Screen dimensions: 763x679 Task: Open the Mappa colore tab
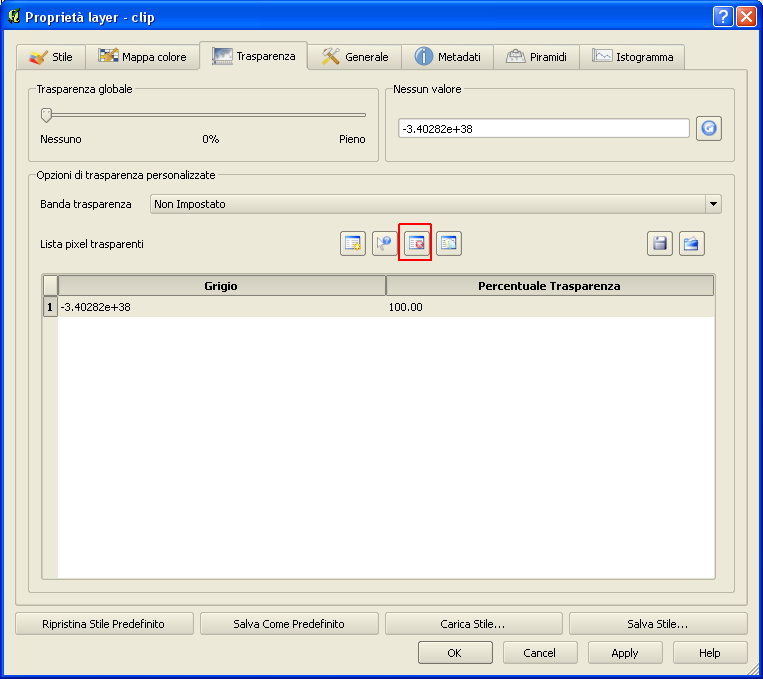[143, 57]
